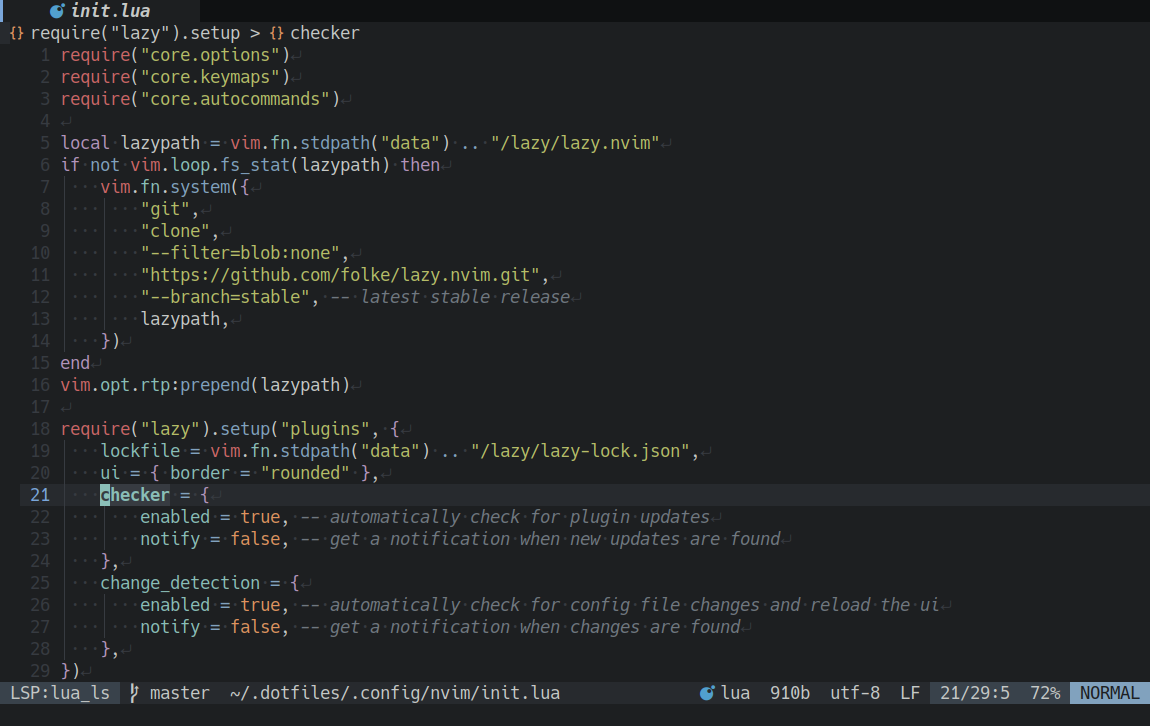Screen dimensions: 1150x726
Task: Click the "git" string on line 8
Action: pyautogui.click(x=165, y=209)
